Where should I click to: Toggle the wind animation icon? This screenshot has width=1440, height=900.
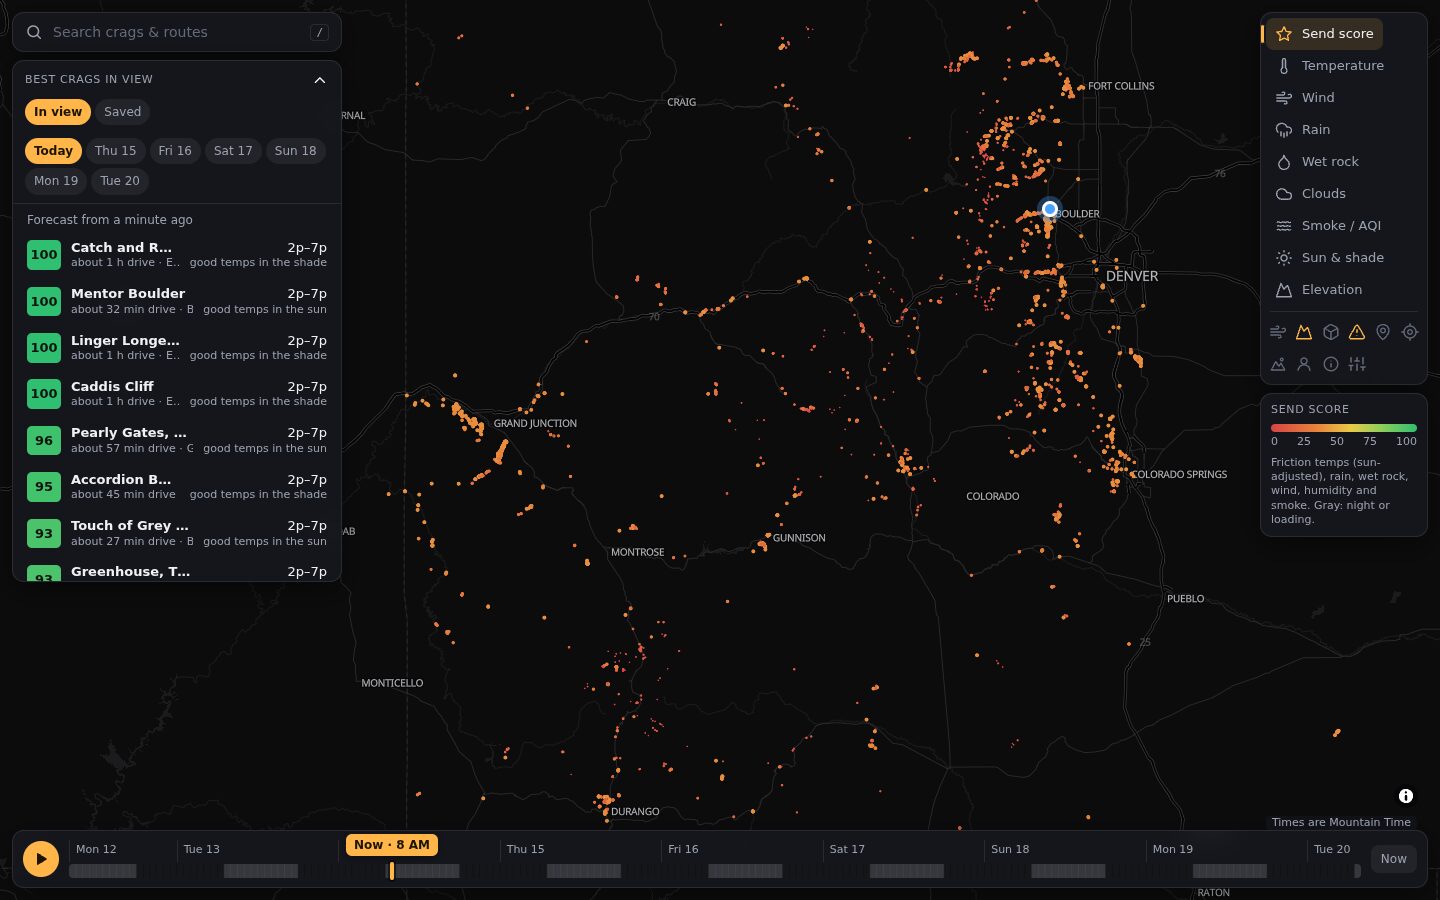point(1278,332)
